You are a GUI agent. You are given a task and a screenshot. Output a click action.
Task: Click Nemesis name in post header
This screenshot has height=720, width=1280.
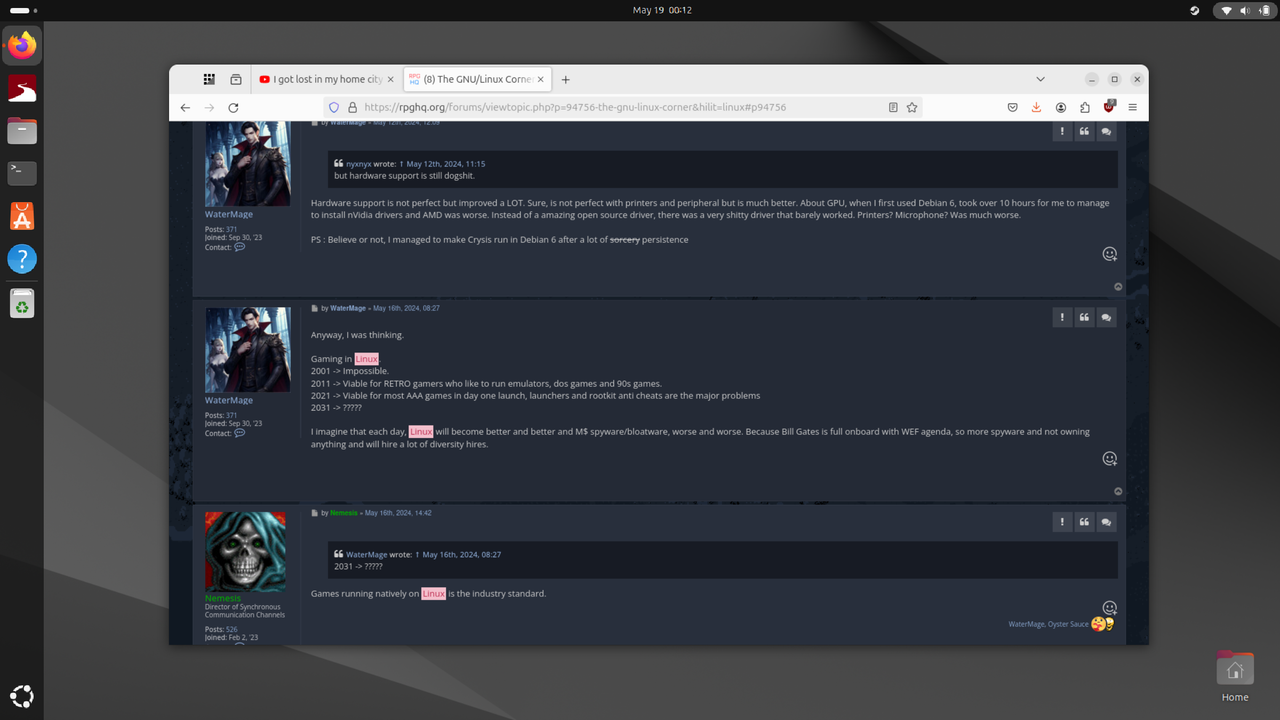click(344, 513)
